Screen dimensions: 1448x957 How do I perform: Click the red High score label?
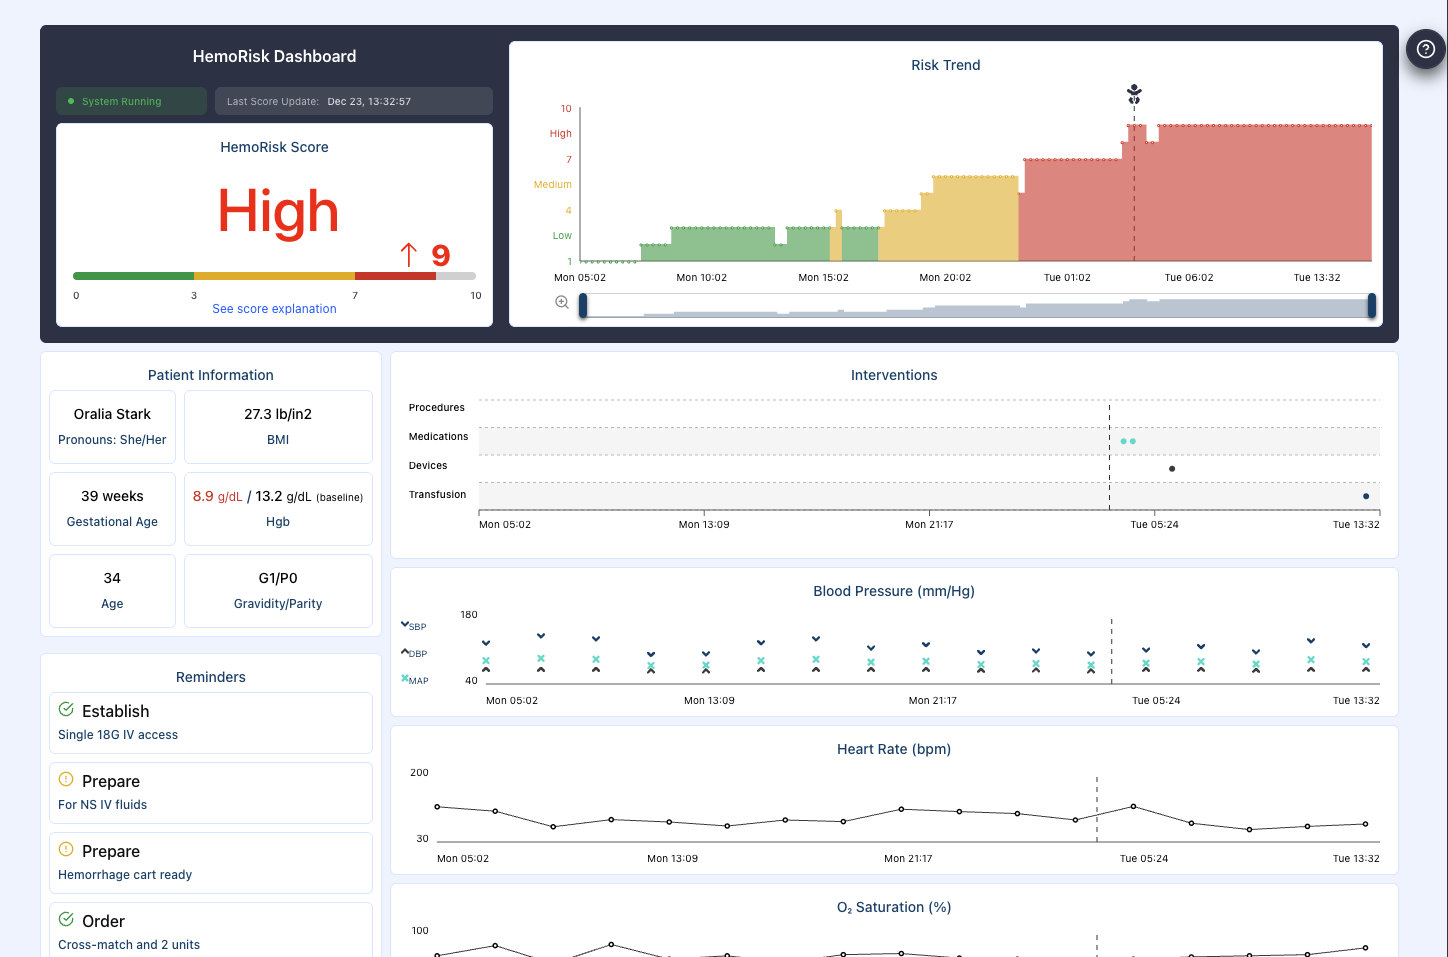point(277,212)
